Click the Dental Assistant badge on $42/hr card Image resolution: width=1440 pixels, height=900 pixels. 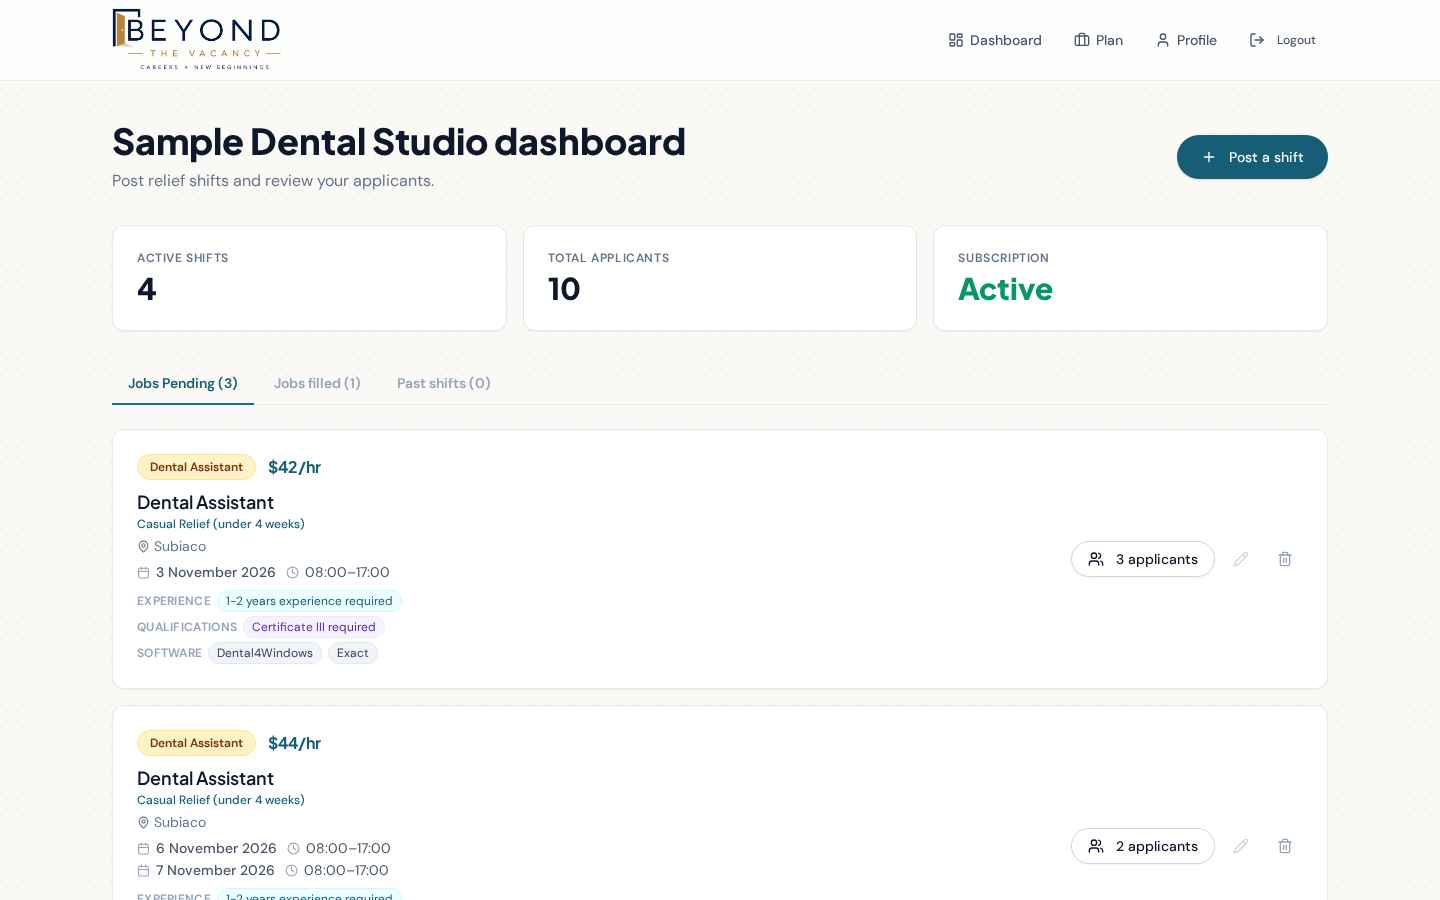196,467
